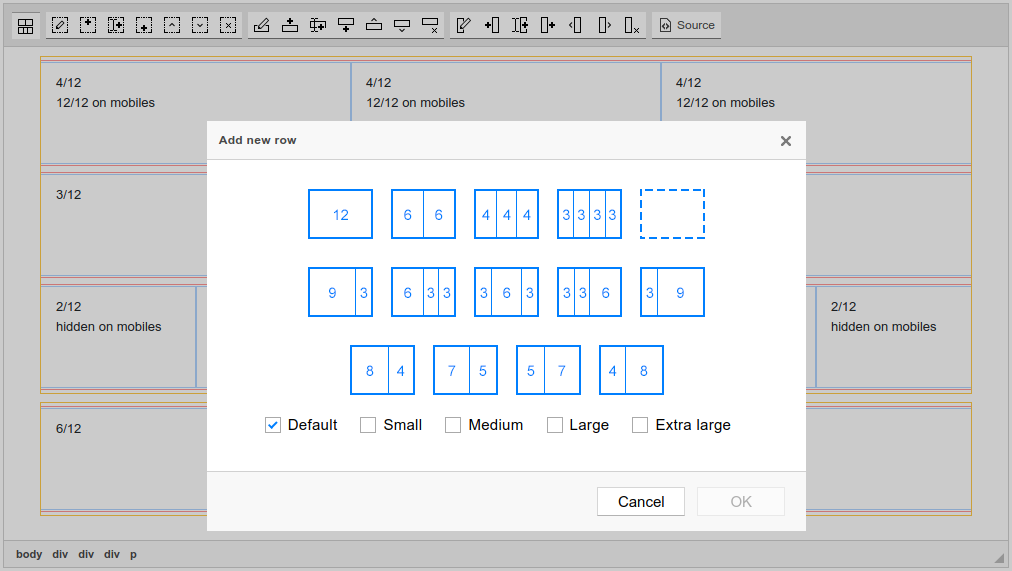Uncheck the Default breakpoint checkbox

point(273,425)
